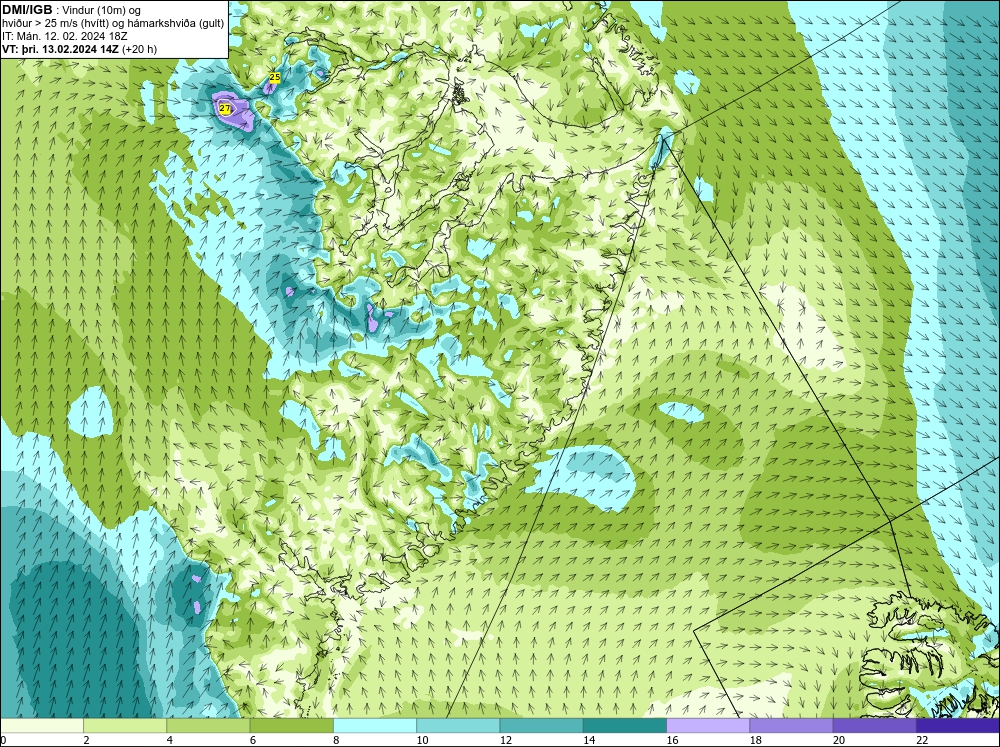This screenshot has width=1000, height=747.
Task: Click the scale label 10
Action: (422, 740)
